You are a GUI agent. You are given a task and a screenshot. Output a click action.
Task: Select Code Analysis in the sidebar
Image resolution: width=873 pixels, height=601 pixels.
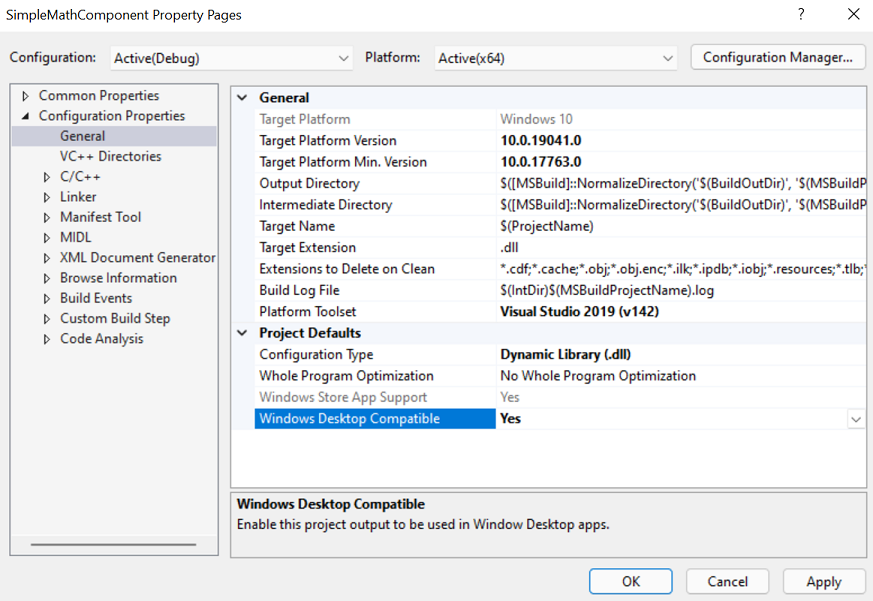point(98,338)
